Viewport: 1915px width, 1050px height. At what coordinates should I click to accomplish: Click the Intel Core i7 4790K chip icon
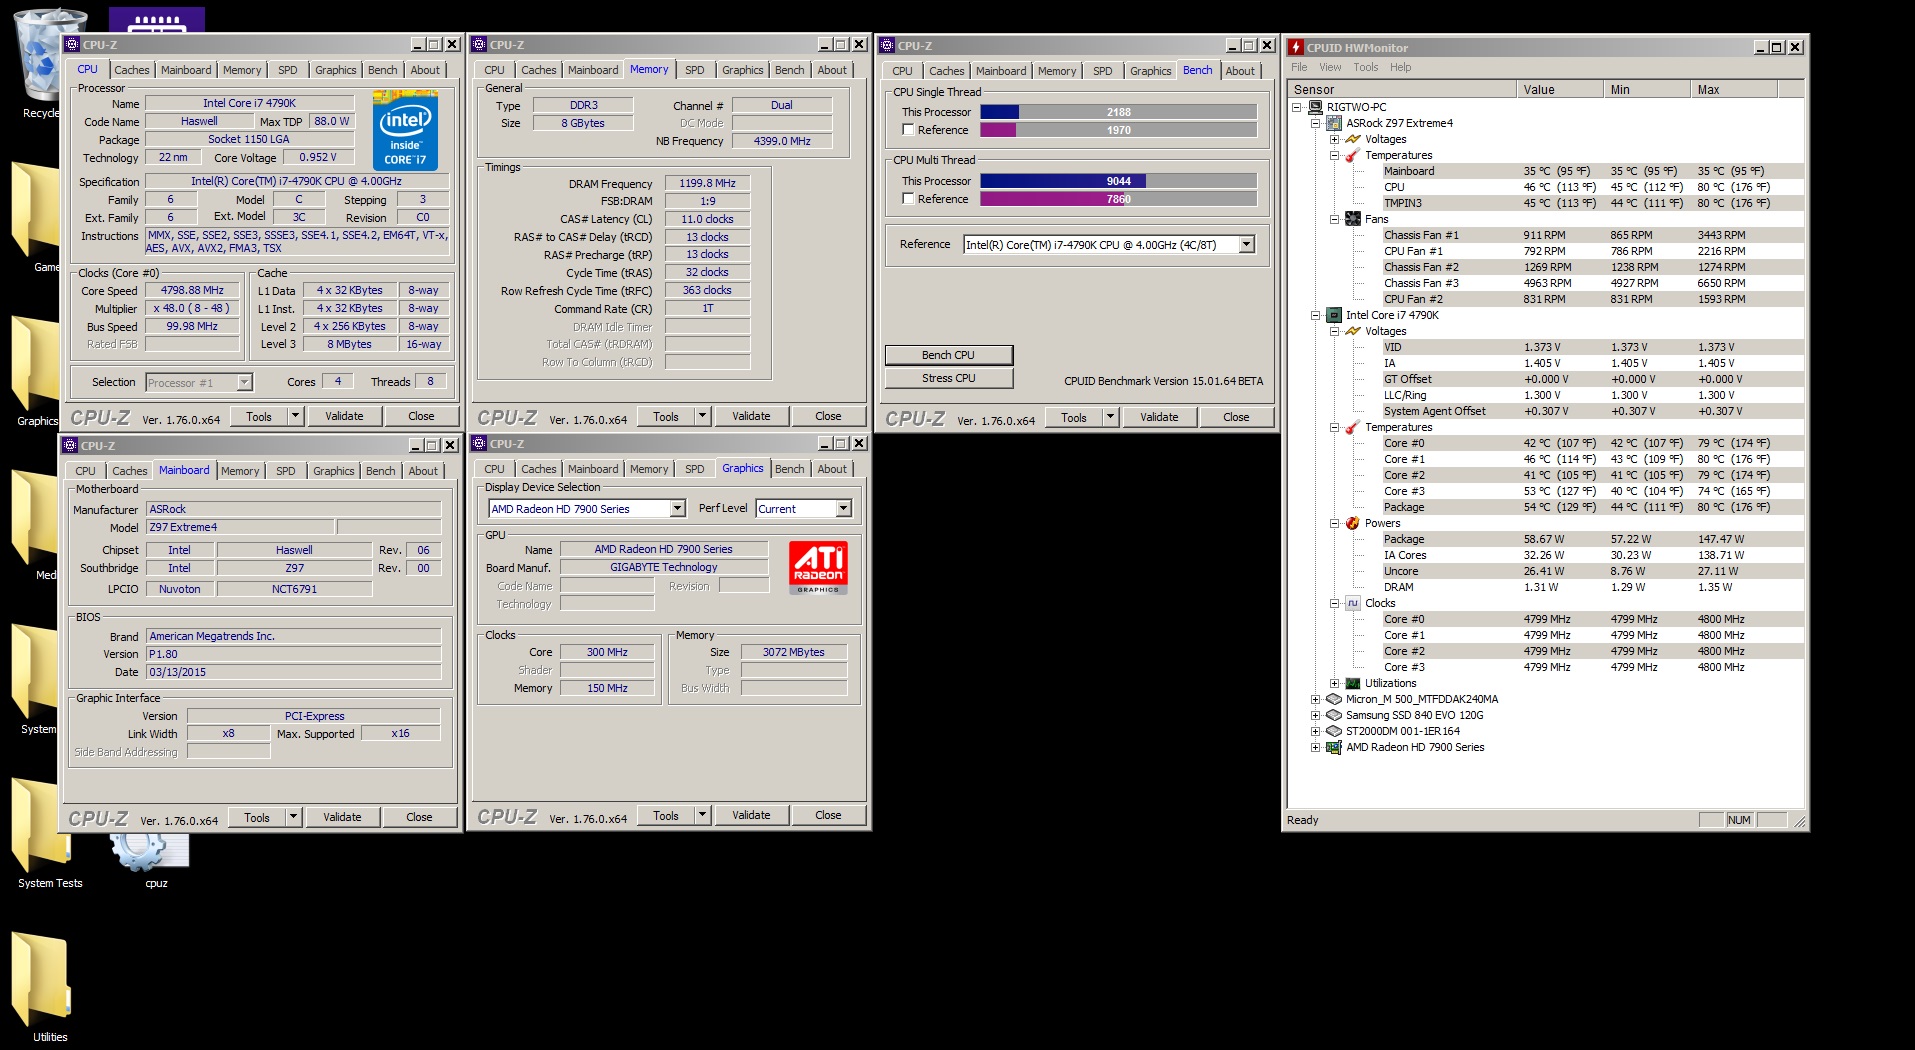coord(1334,315)
